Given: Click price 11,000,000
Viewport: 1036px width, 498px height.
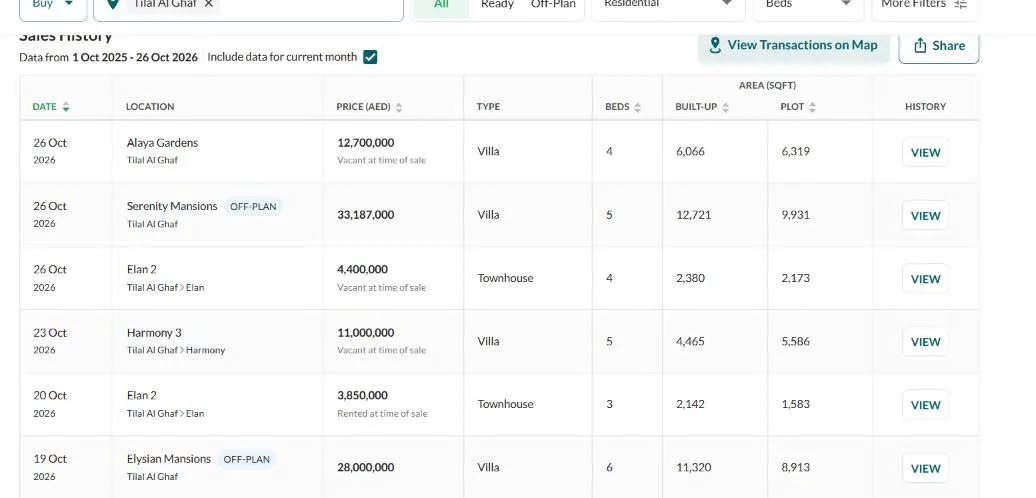Looking at the screenshot, I should point(365,333).
